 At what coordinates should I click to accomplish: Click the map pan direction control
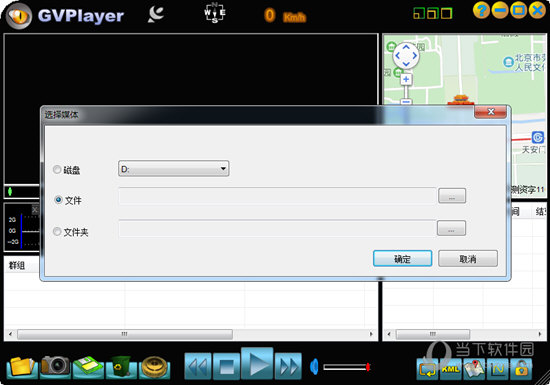(x=406, y=55)
